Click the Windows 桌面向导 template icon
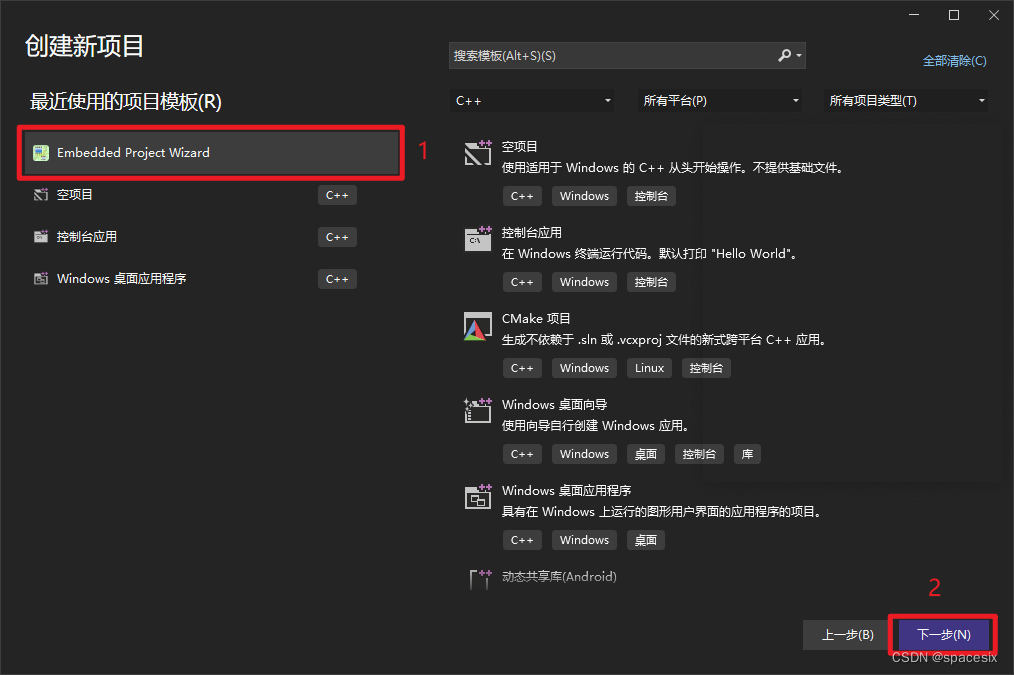 [478, 411]
